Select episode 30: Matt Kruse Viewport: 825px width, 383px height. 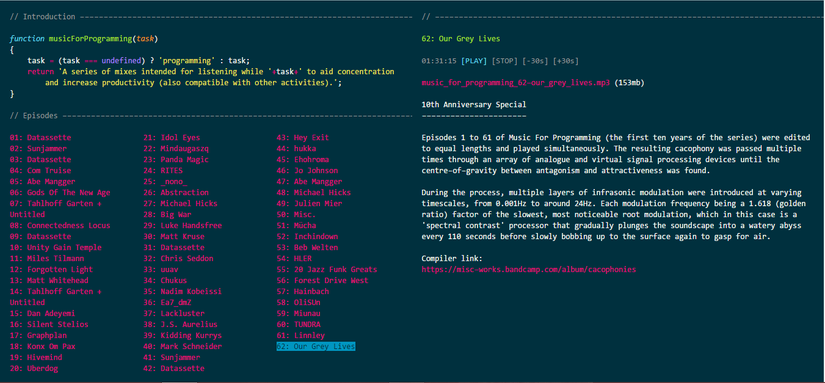(x=174, y=237)
